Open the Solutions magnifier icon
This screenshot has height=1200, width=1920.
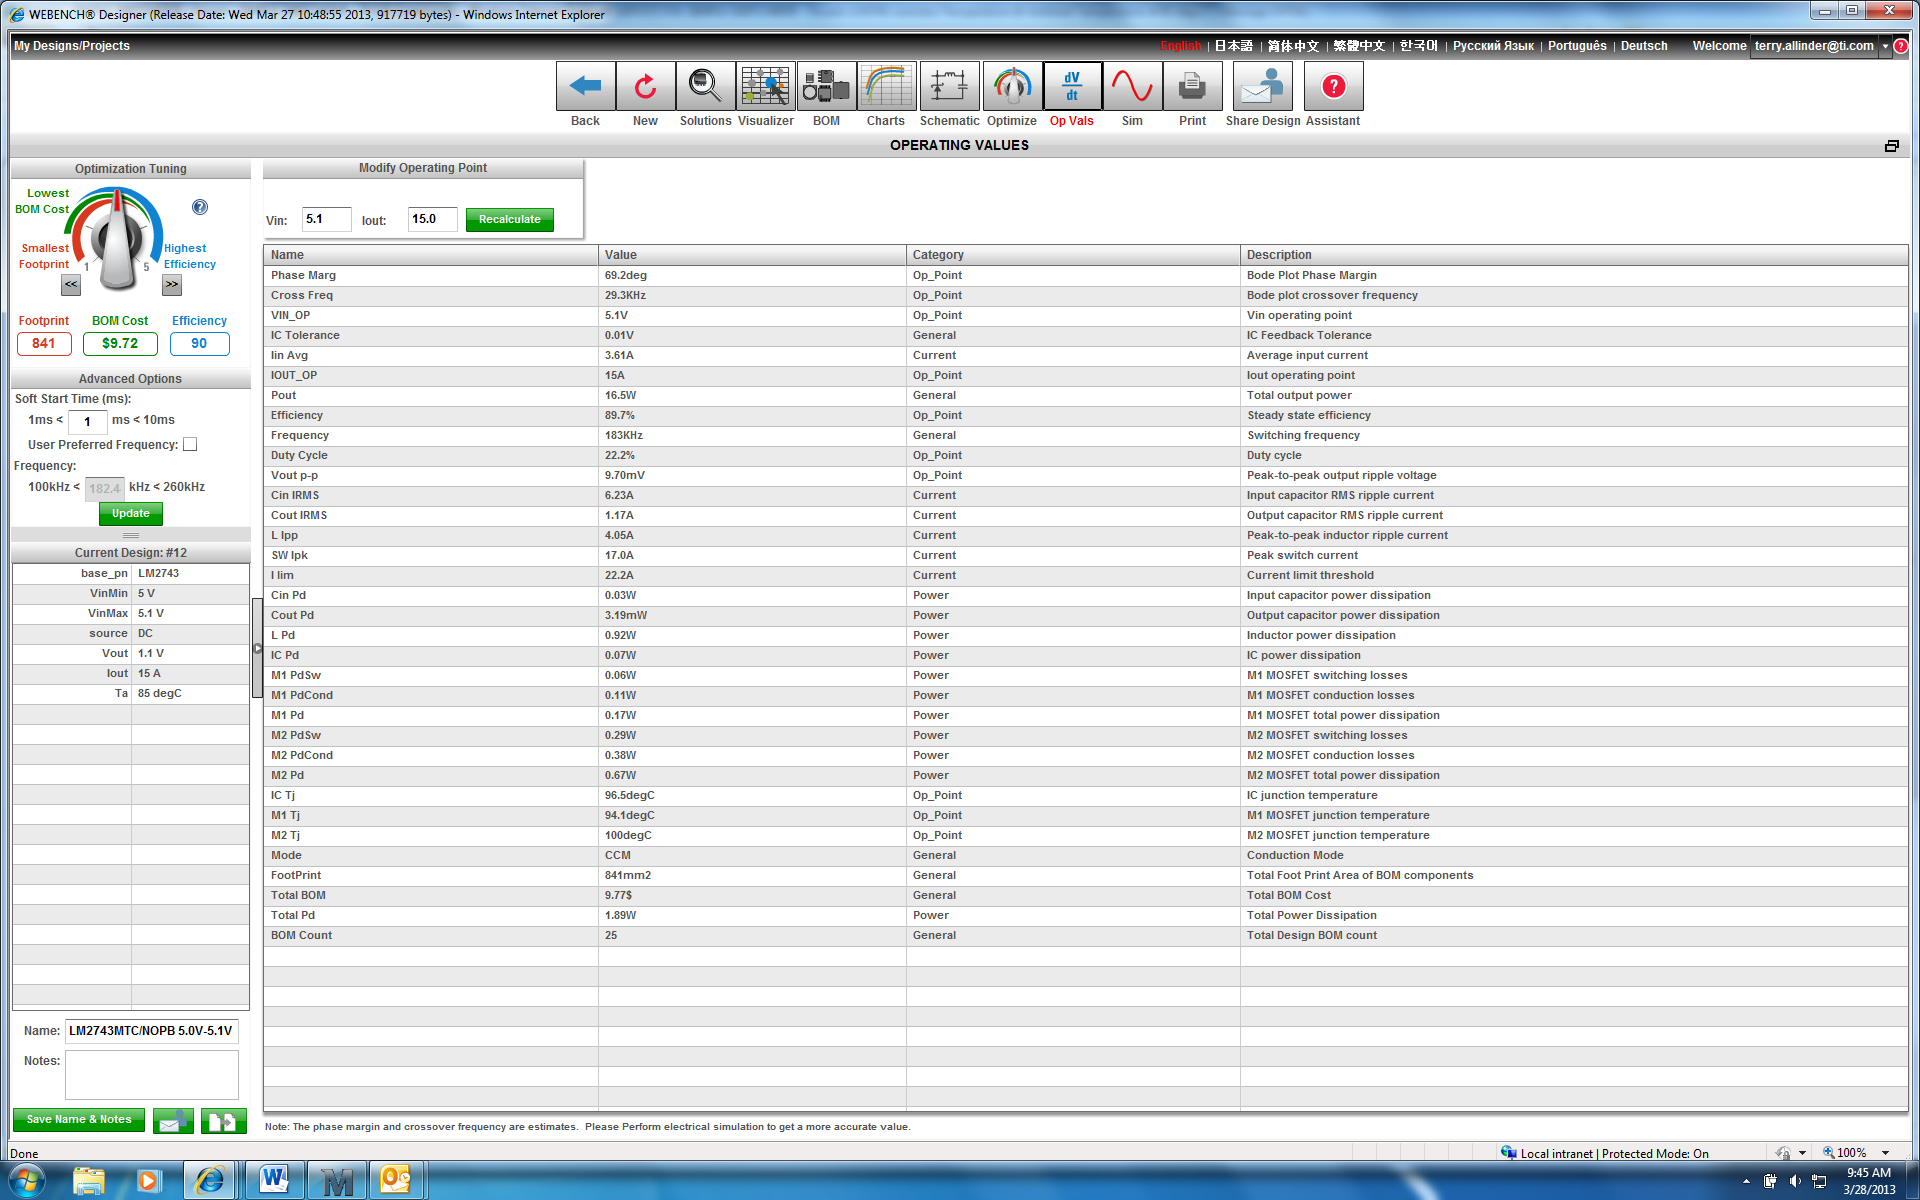pyautogui.click(x=706, y=87)
